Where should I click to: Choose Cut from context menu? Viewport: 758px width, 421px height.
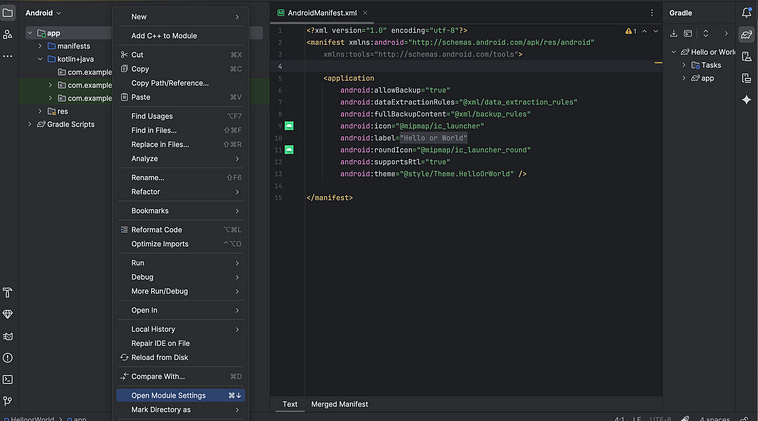(x=180, y=55)
